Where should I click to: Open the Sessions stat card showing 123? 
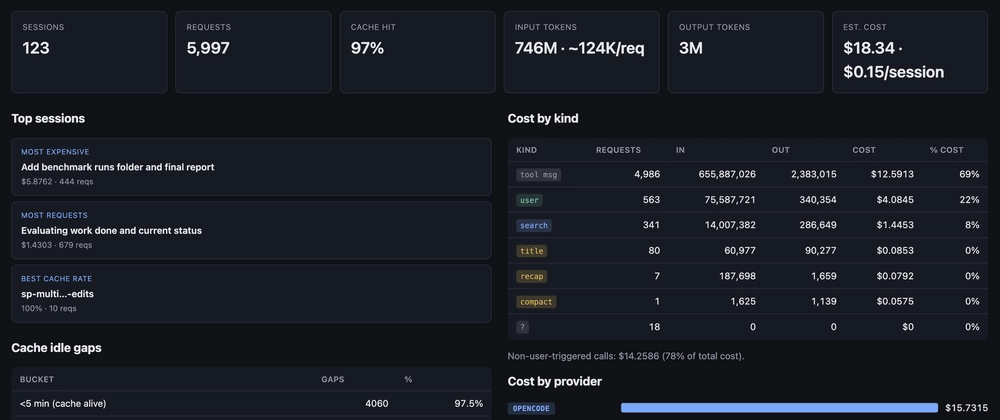point(89,52)
